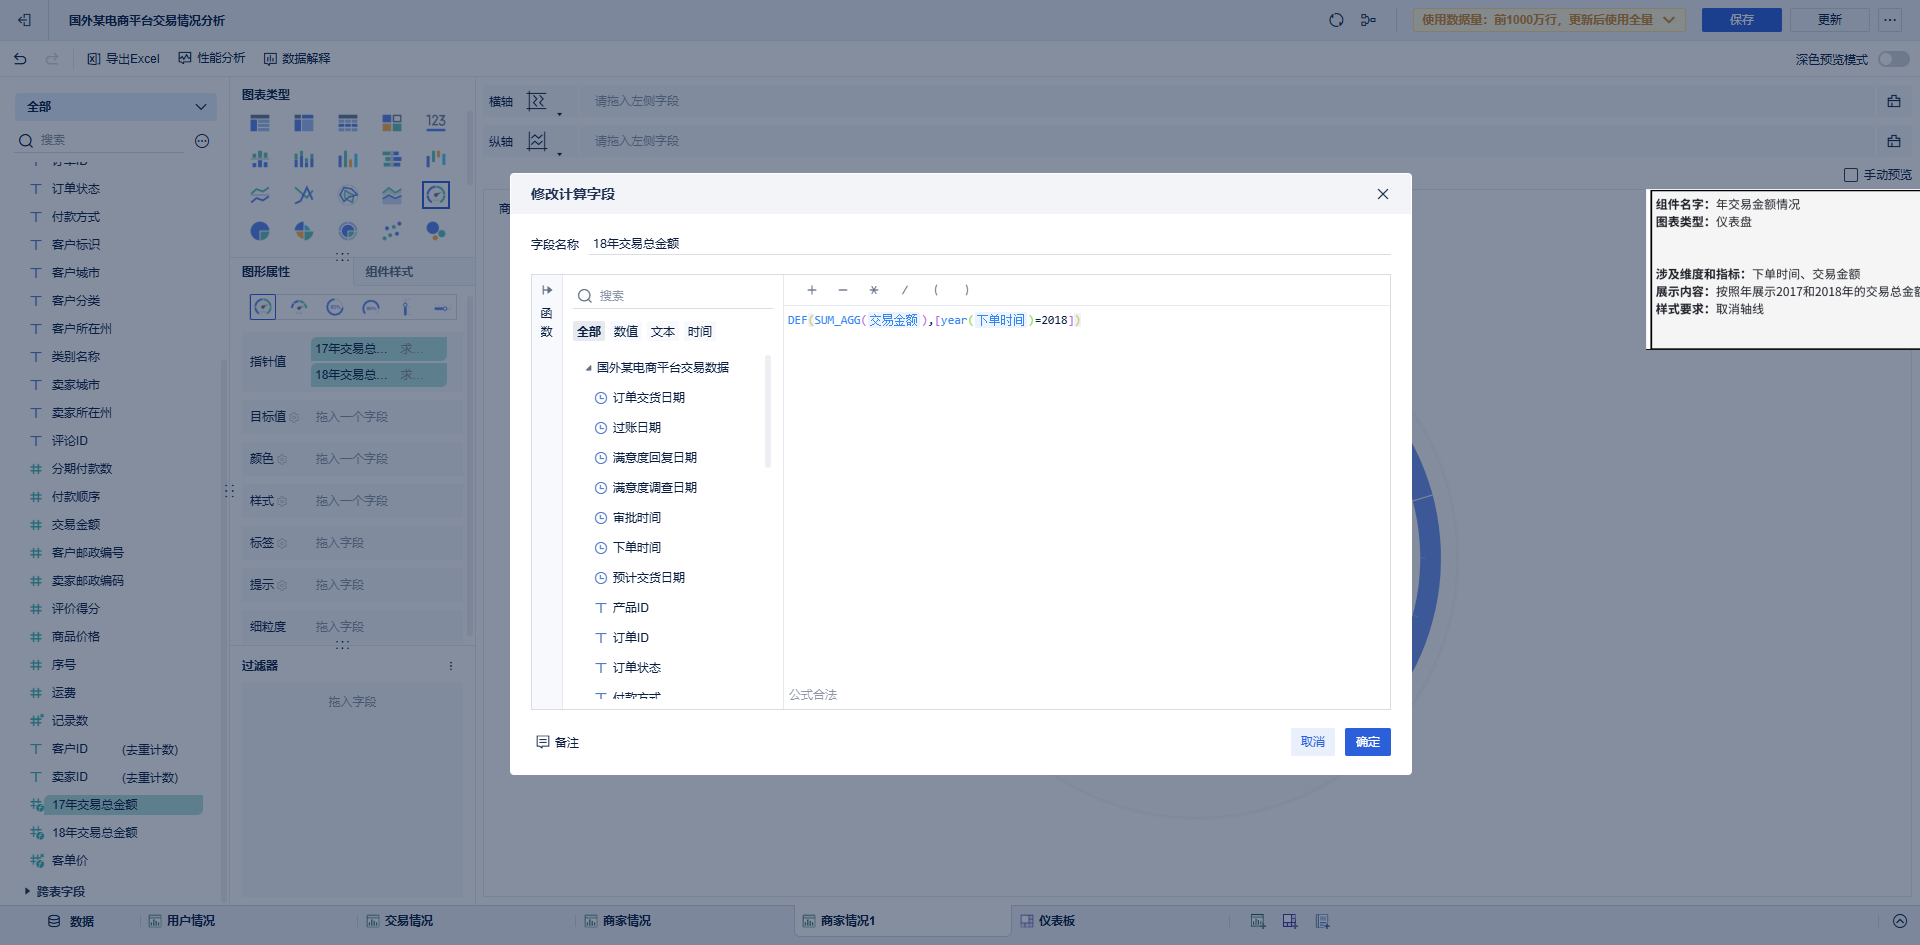The image size is (1920, 945).
Task: Click the data lineage icon beside refresh
Action: 1368,20
